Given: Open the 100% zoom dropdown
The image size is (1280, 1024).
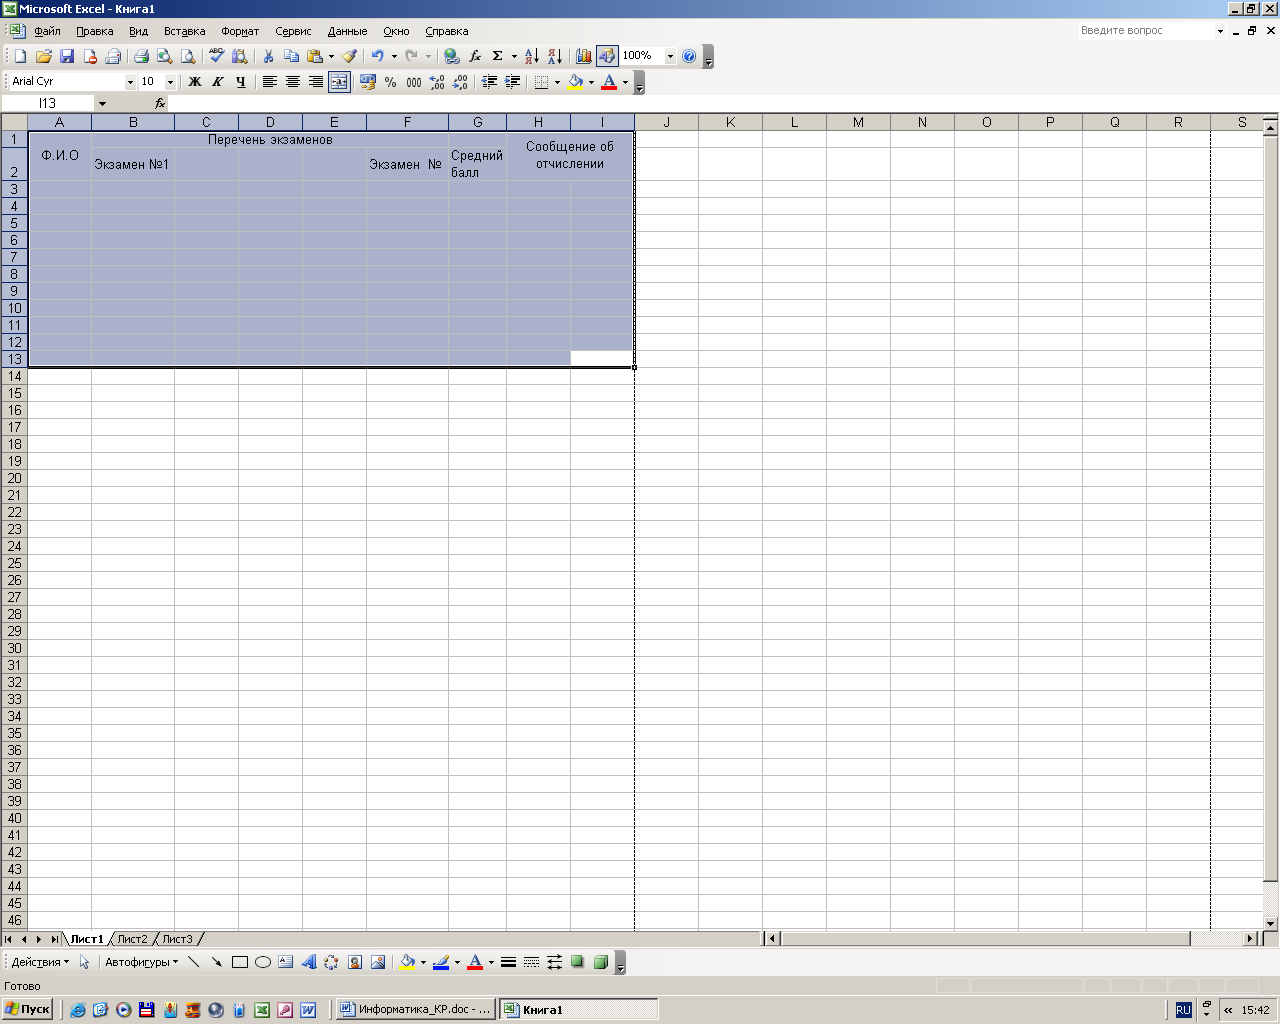Looking at the screenshot, I should pyautogui.click(x=670, y=57).
